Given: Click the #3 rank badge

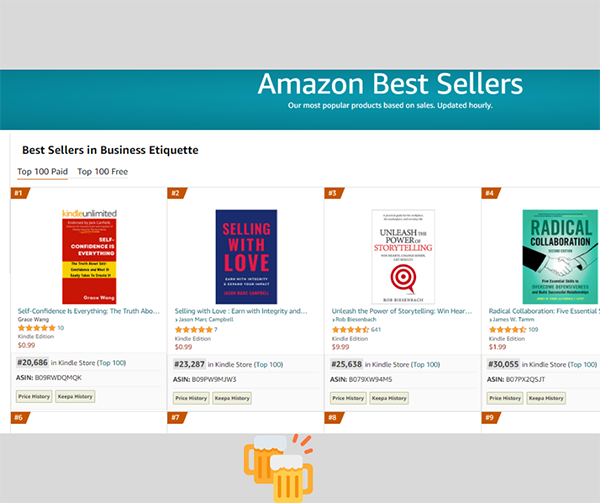Looking at the screenshot, I should [x=333, y=193].
